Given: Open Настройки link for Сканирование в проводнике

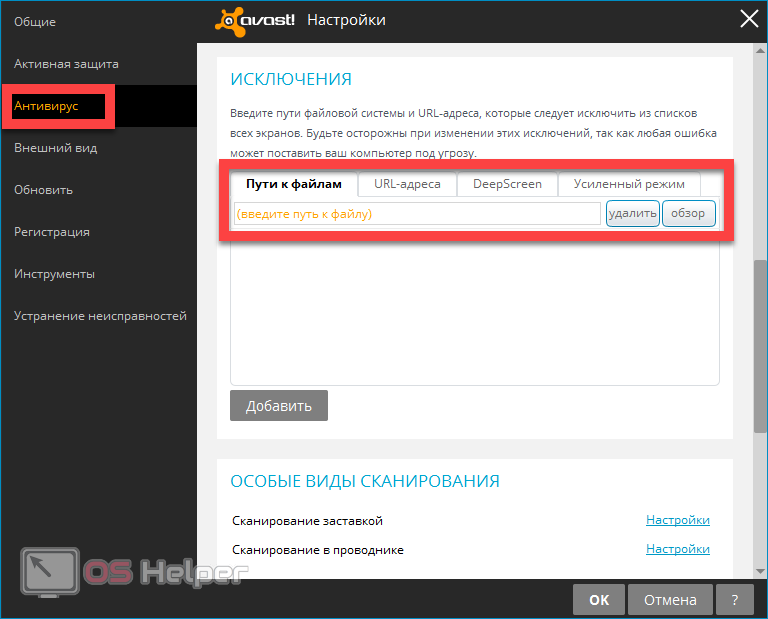Looking at the screenshot, I should 678,549.
